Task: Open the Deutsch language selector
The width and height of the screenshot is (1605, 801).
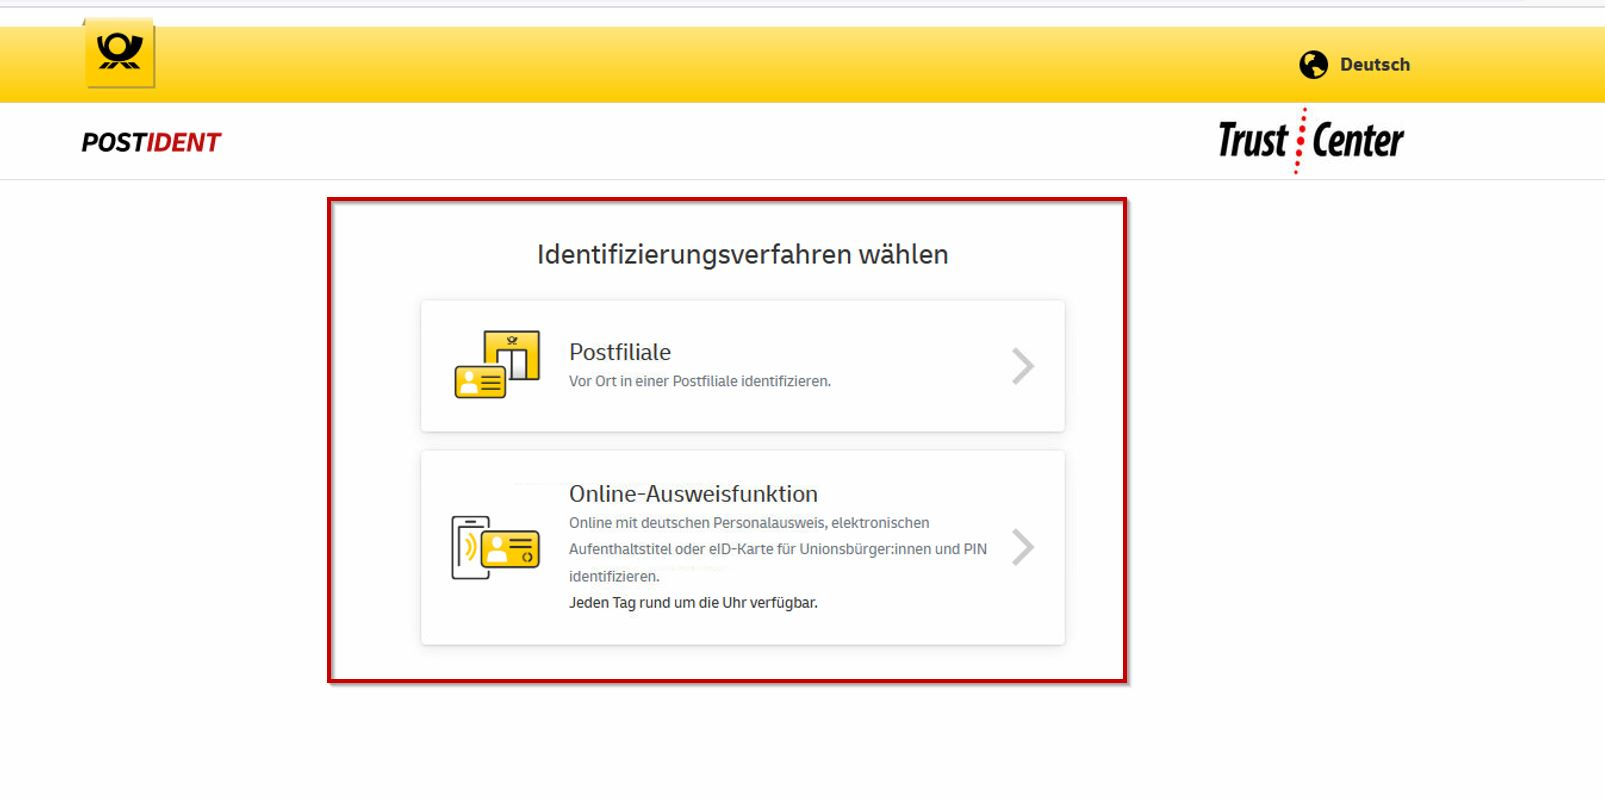Action: coord(1374,65)
